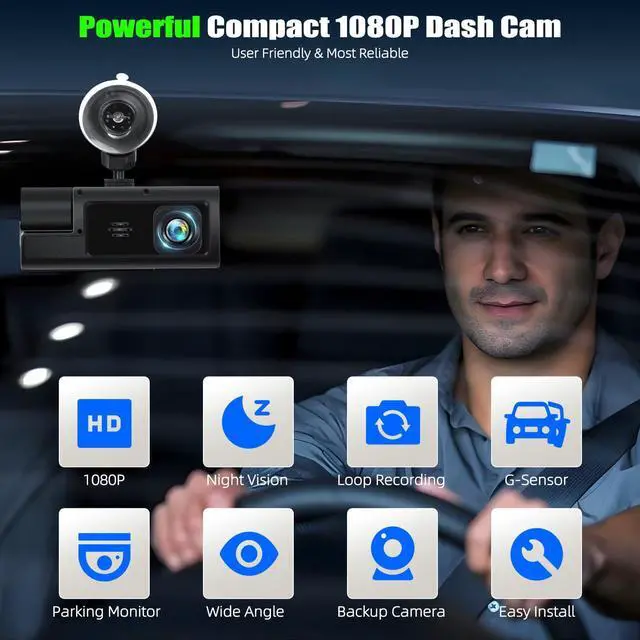This screenshot has width=640, height=640.
Task: Click the "Loop Recording" text label
Action: tap(391, 480)
